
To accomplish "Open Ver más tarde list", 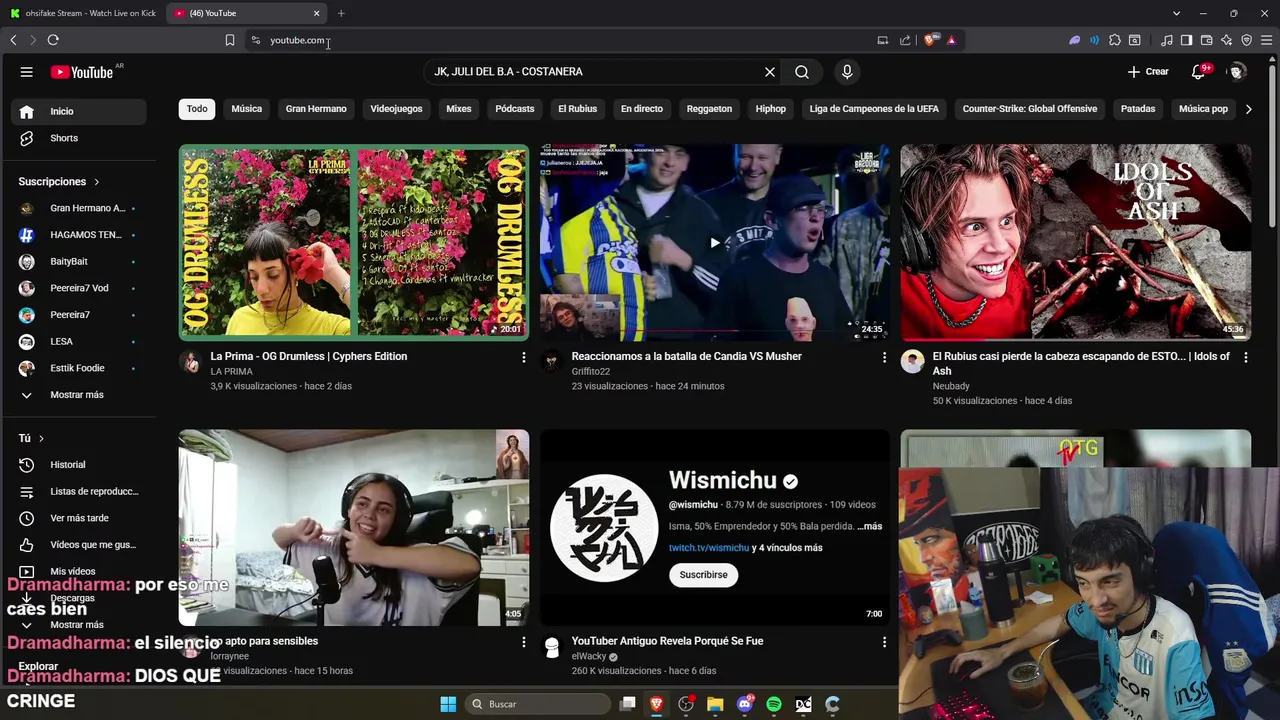I will point(80,518).
